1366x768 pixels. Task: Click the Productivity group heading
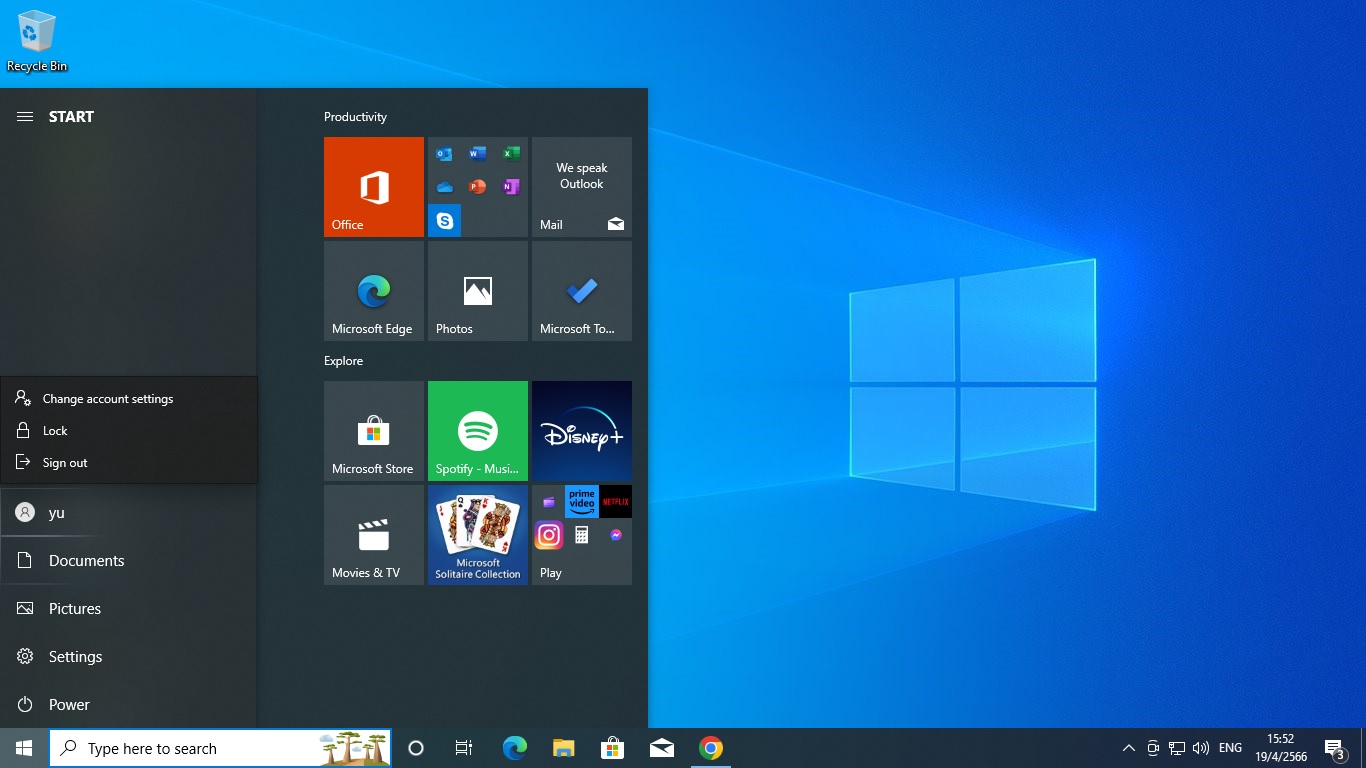pyautogui.click(x=355, y=117)
